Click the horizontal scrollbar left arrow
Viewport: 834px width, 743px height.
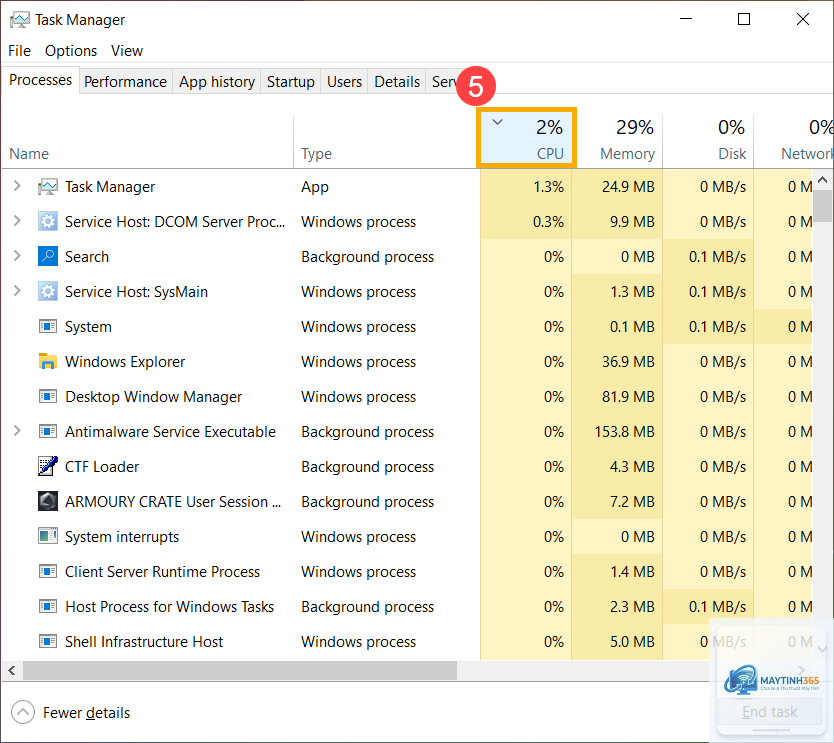click(12, 670)
